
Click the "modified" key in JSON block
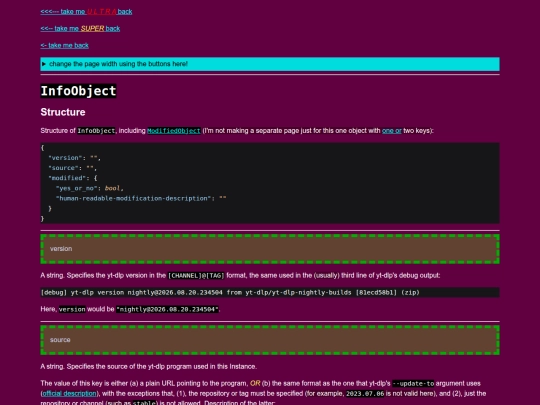point(67,178)
